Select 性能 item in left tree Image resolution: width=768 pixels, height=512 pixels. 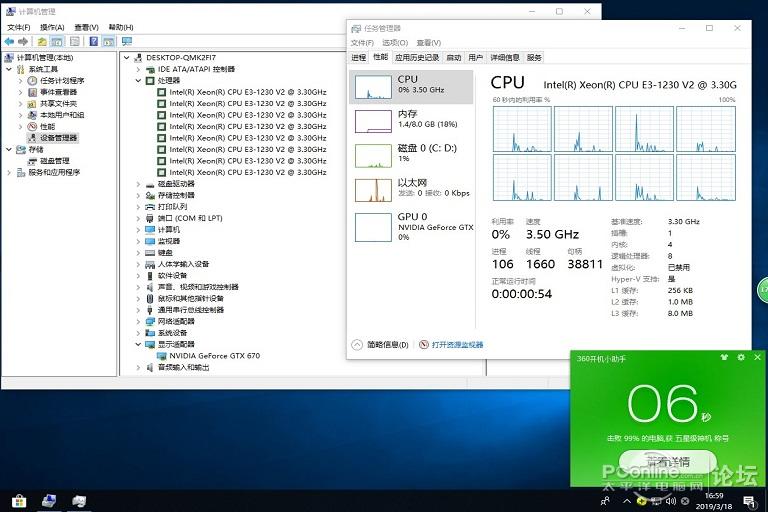(48, 126)
